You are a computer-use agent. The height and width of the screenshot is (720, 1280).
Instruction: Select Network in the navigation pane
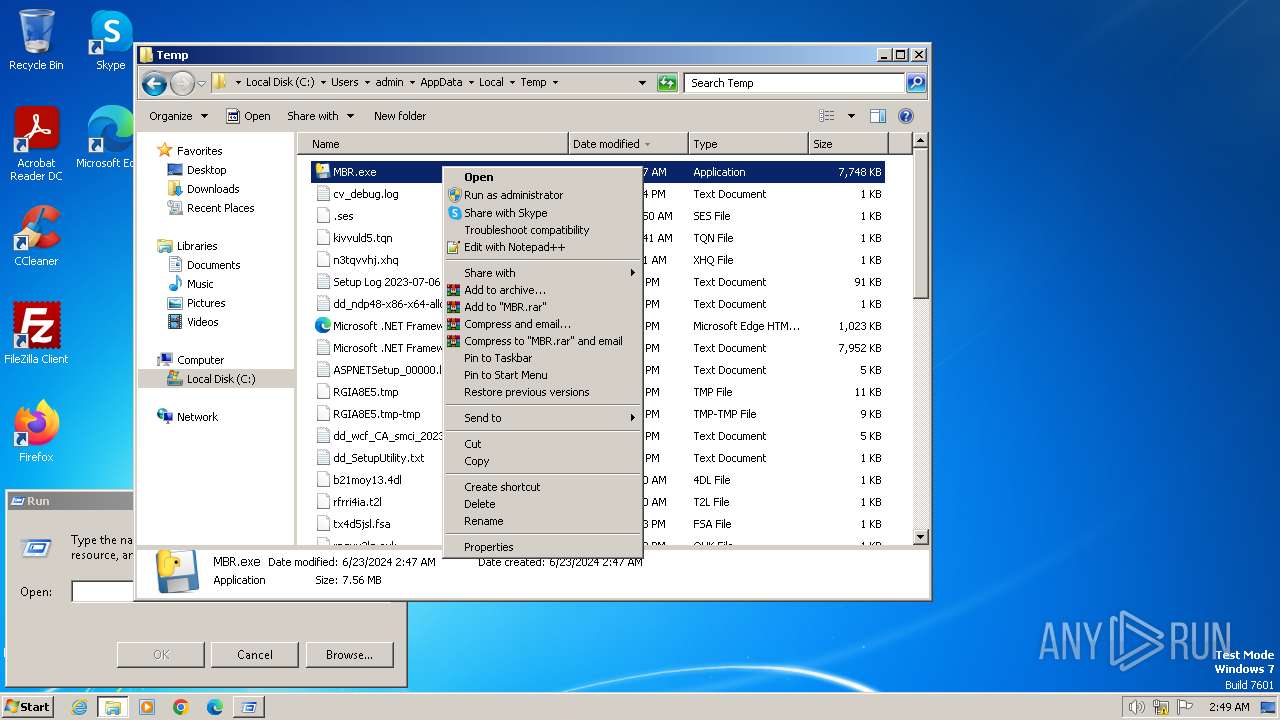pos(197,417)
